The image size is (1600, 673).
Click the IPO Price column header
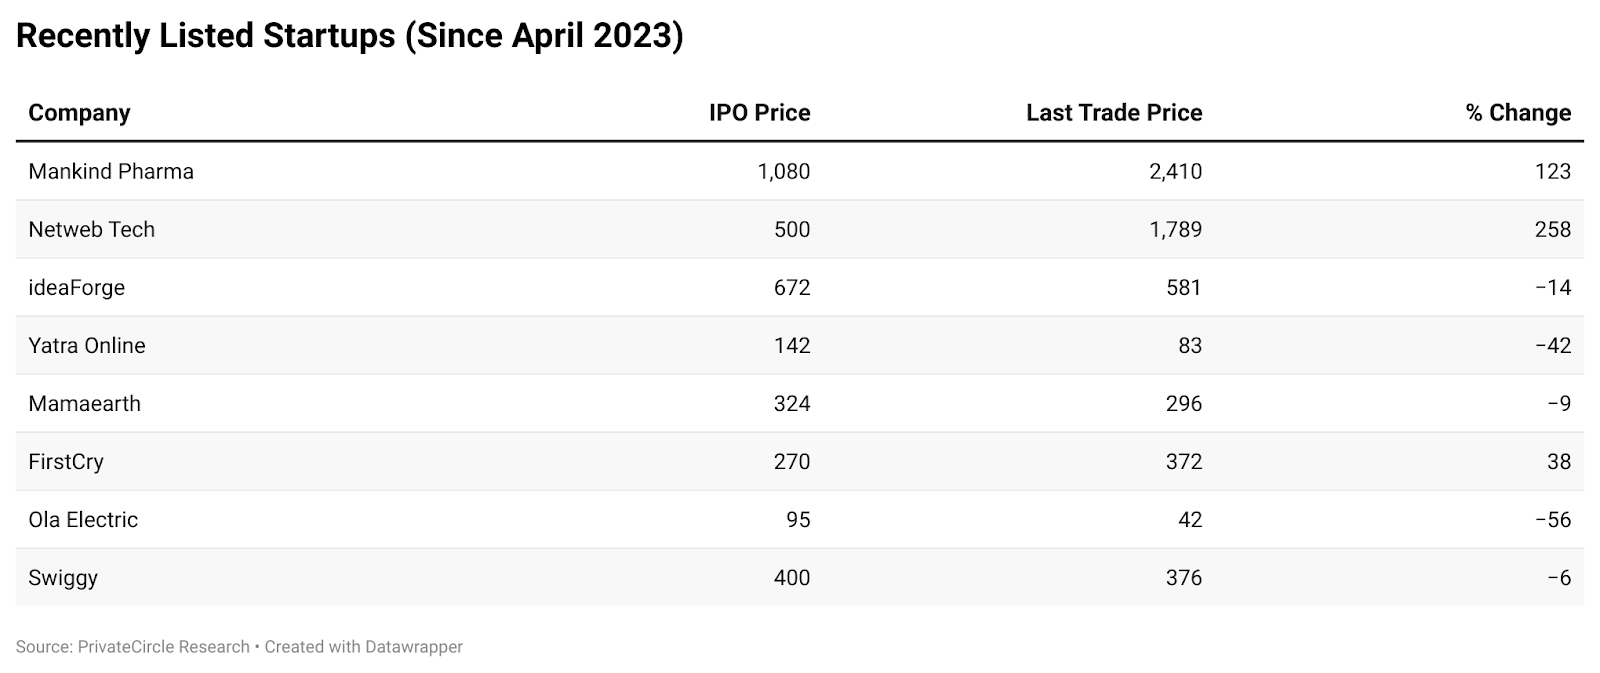[x=759, y=113]
